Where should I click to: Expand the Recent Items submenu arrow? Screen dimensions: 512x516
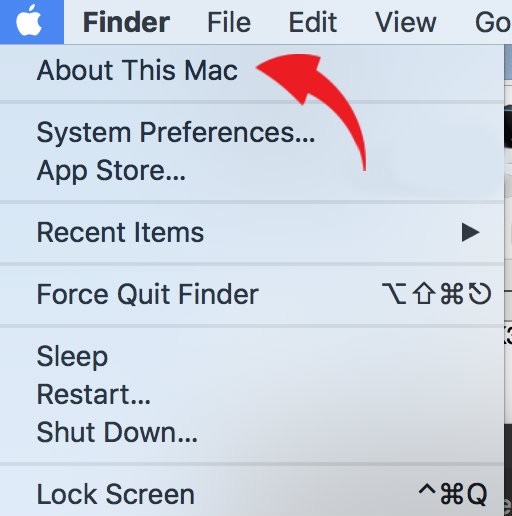pyautogui.click(x=471, y=233)
